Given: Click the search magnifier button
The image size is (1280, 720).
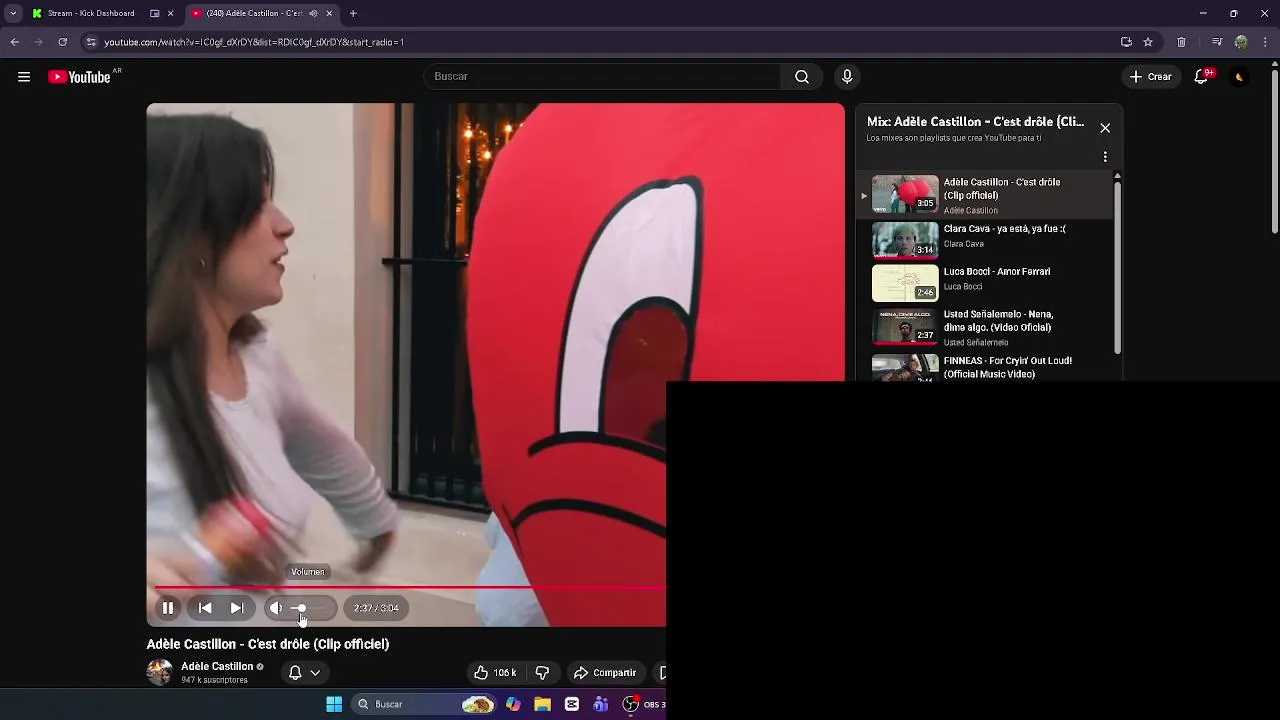Looking at the screenshot, I should pos(802,77).
